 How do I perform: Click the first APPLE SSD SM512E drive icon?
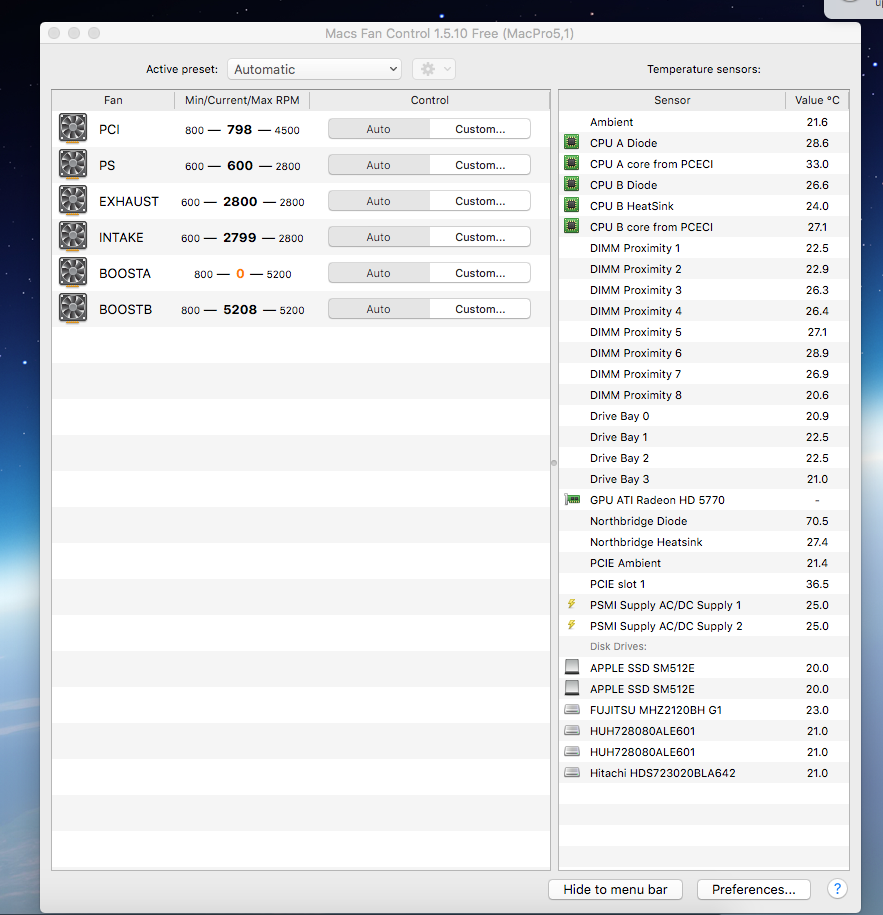572,667
